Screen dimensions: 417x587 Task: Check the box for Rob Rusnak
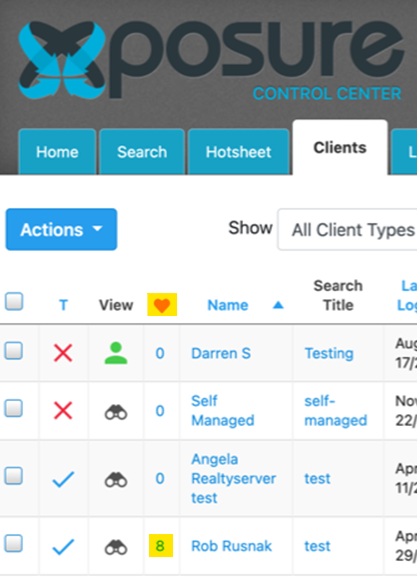[x=14, y=543]
